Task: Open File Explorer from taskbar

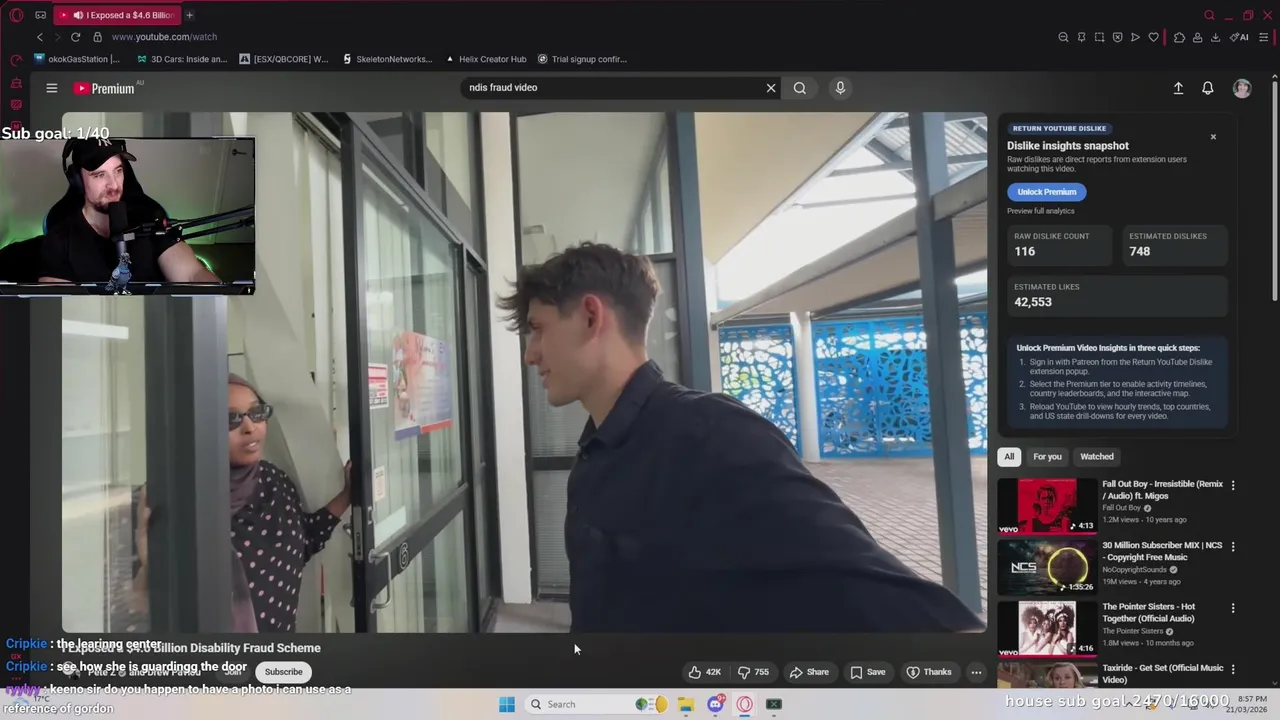Action: (x=686, y=704)
